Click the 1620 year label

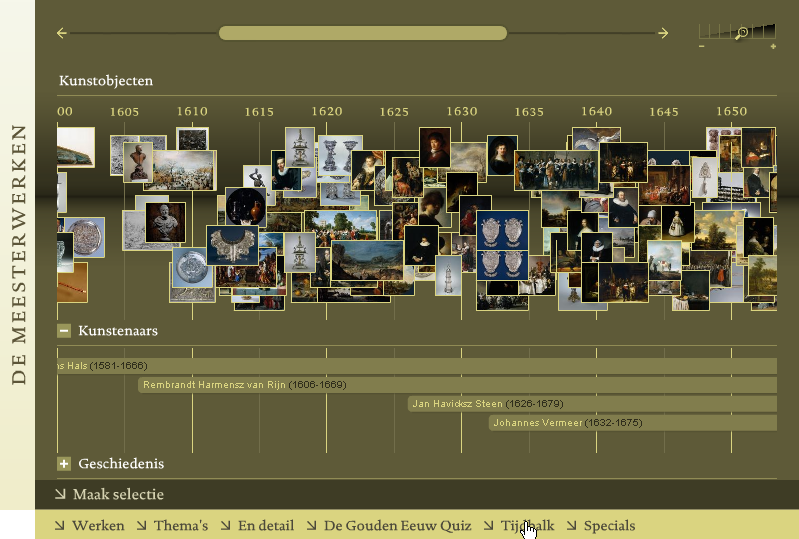327,112
